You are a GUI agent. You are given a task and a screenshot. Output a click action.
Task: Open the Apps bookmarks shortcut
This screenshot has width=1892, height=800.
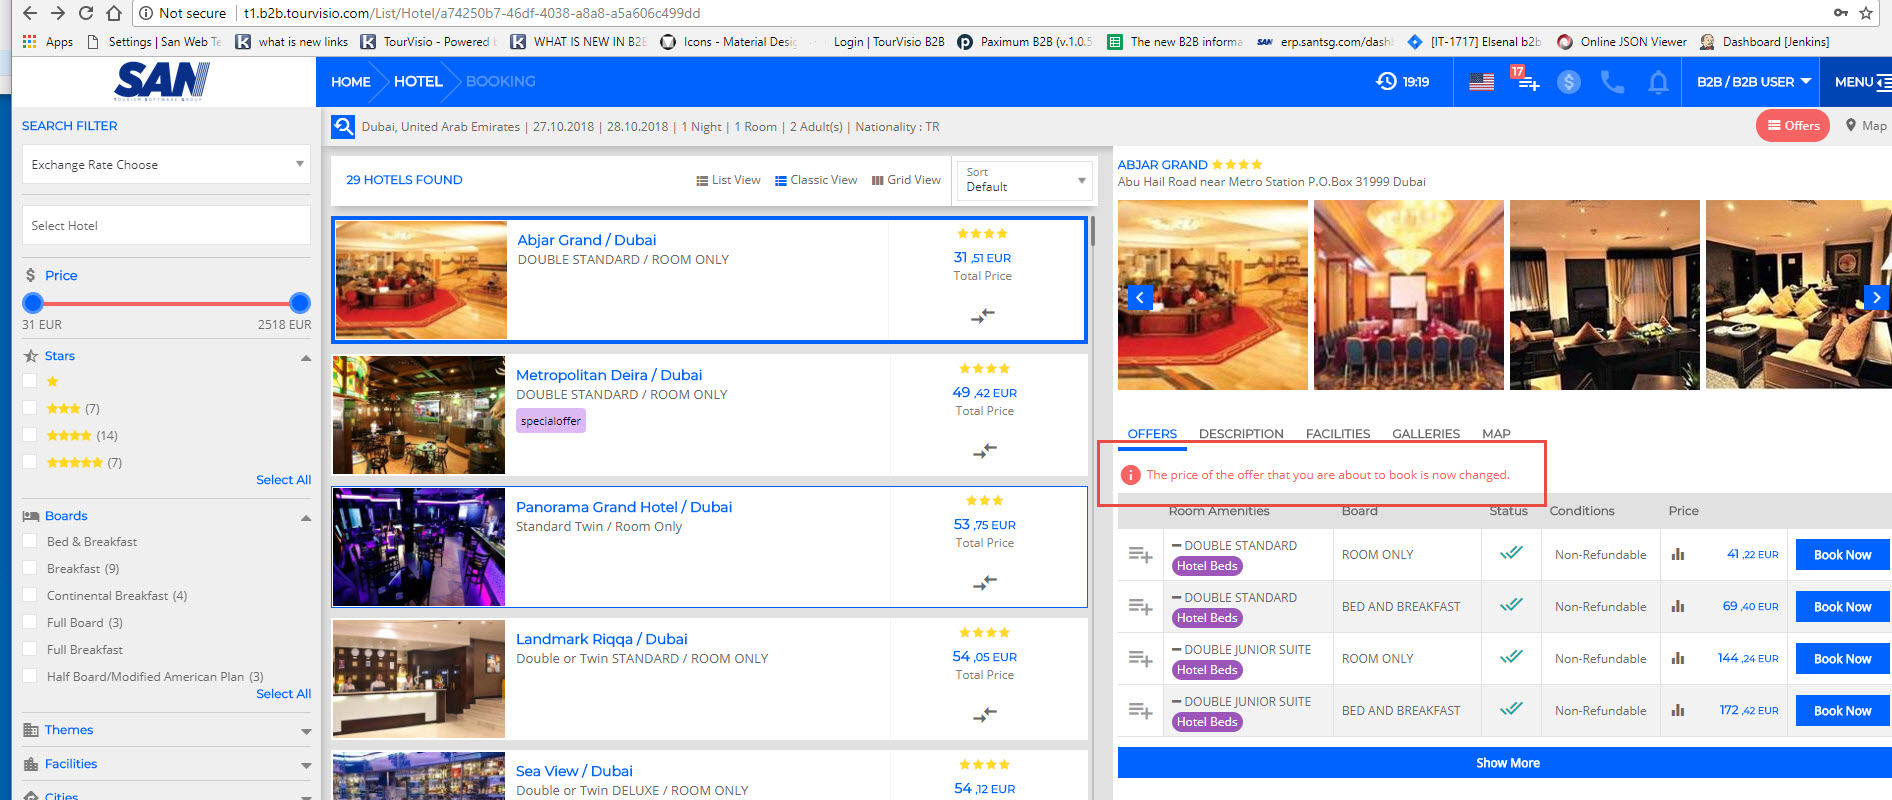click(48, 42)
